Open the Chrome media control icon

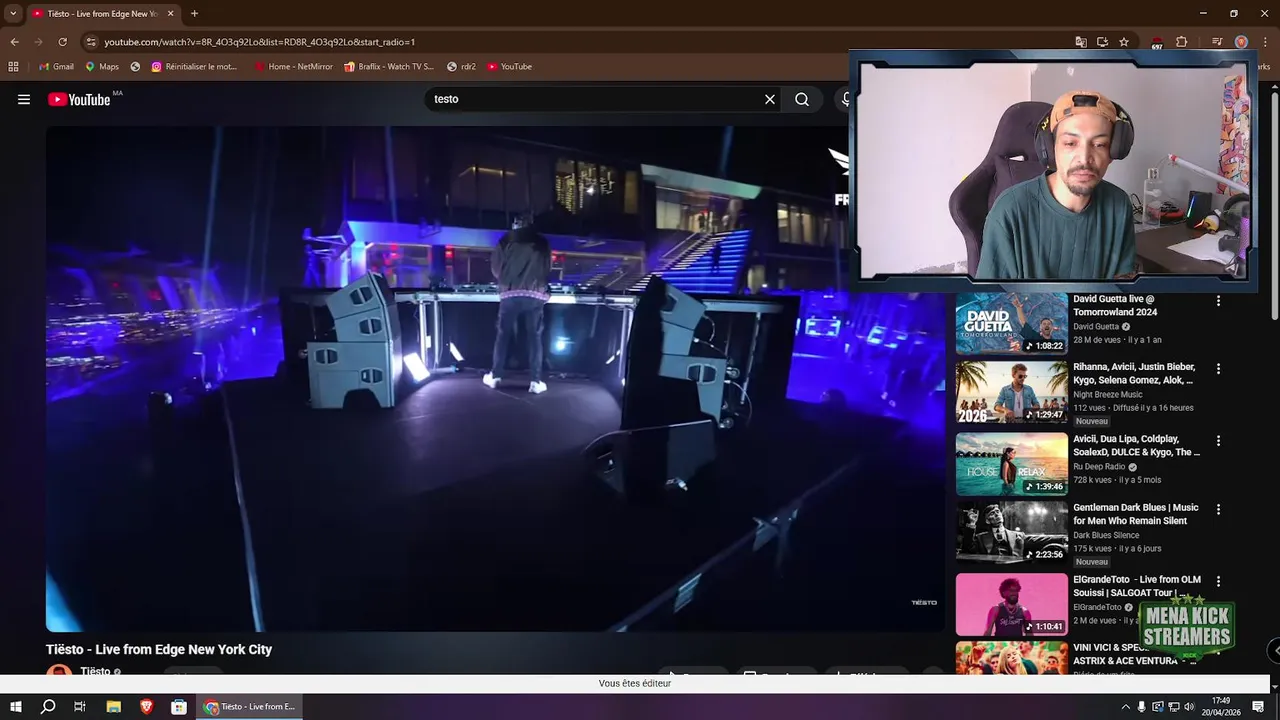1217,42
